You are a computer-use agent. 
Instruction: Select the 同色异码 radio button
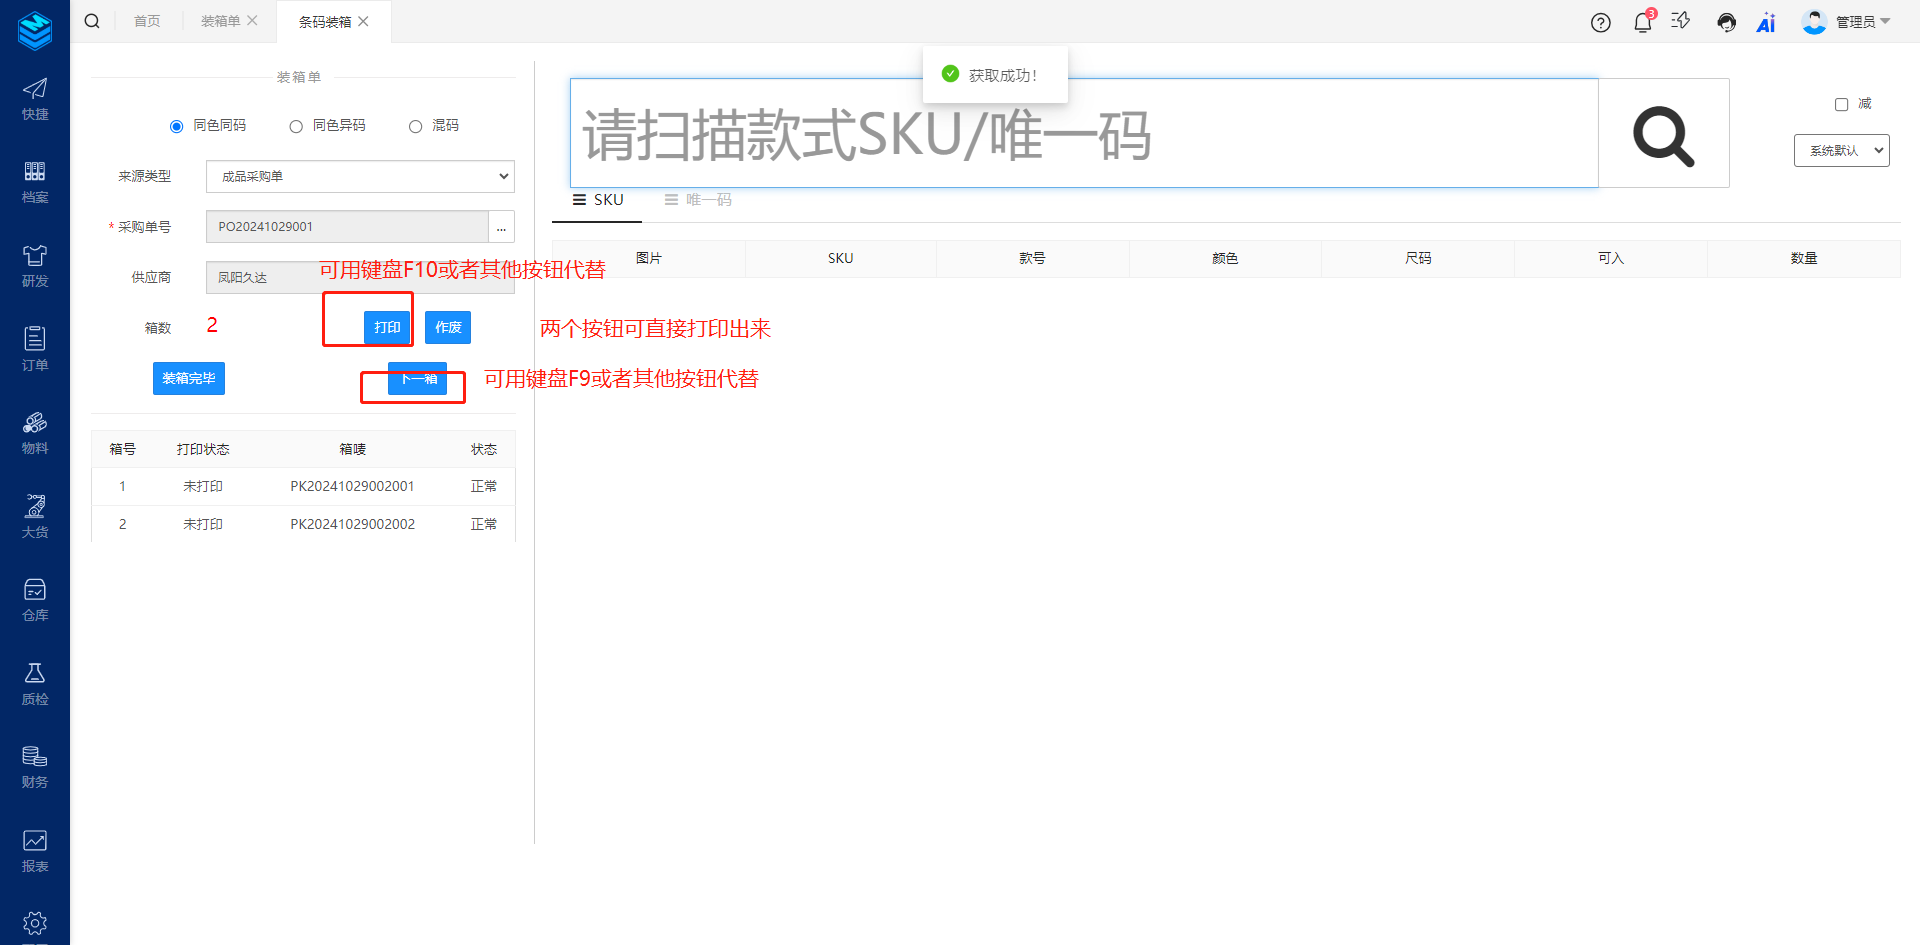pos(296,126)
